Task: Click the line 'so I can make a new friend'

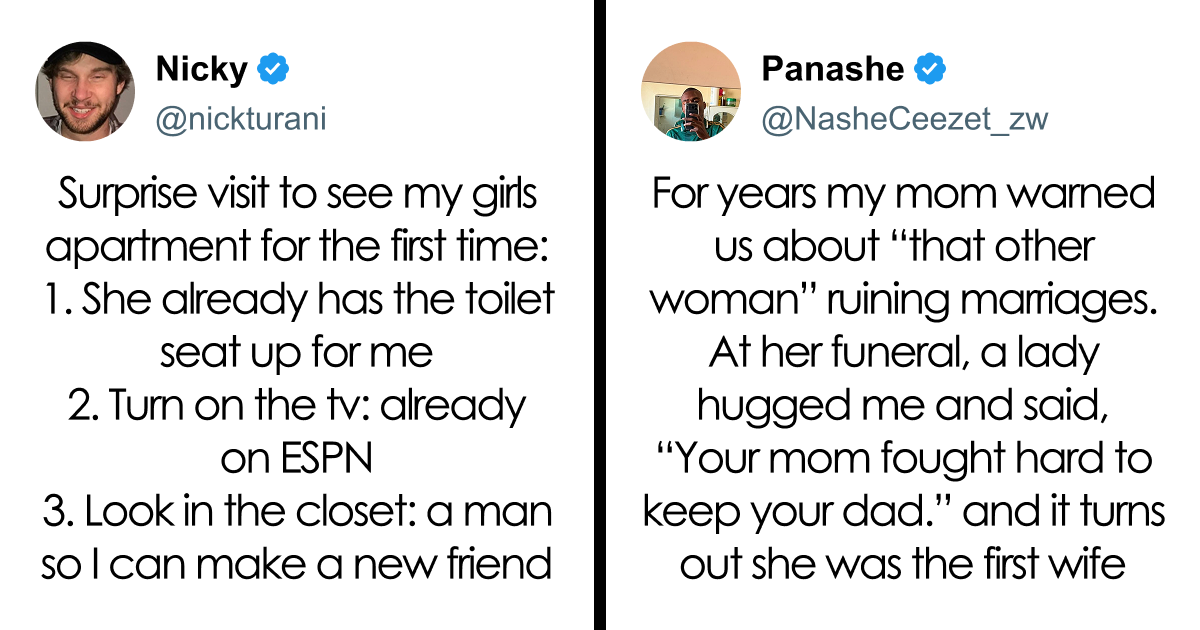Action: tap(297, 565)
